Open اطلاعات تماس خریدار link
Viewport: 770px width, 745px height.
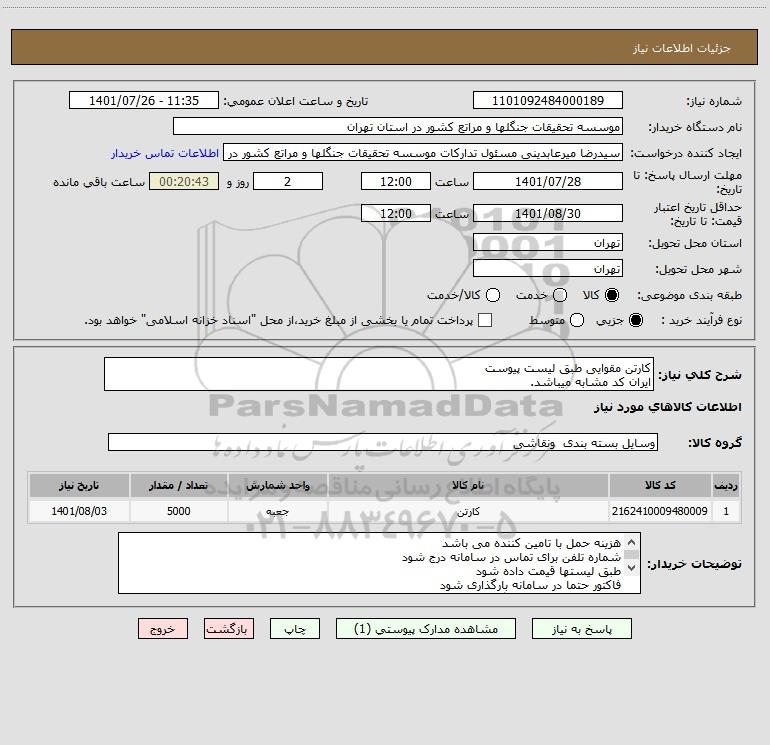[x=165, y=153]
